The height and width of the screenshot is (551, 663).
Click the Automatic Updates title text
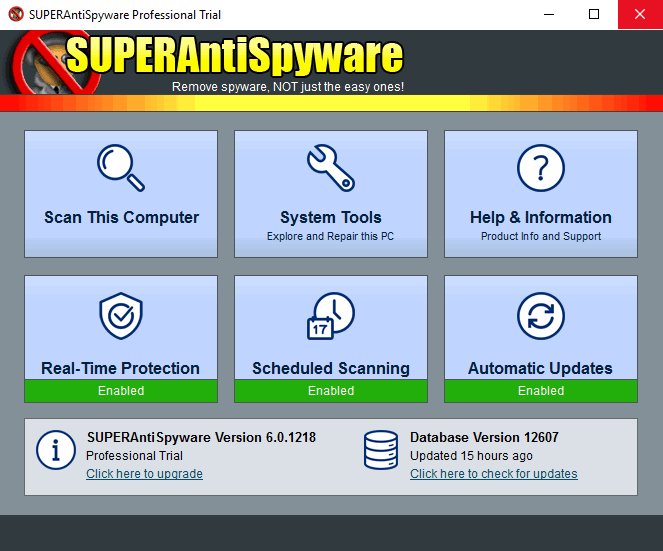tap(540, 368)
